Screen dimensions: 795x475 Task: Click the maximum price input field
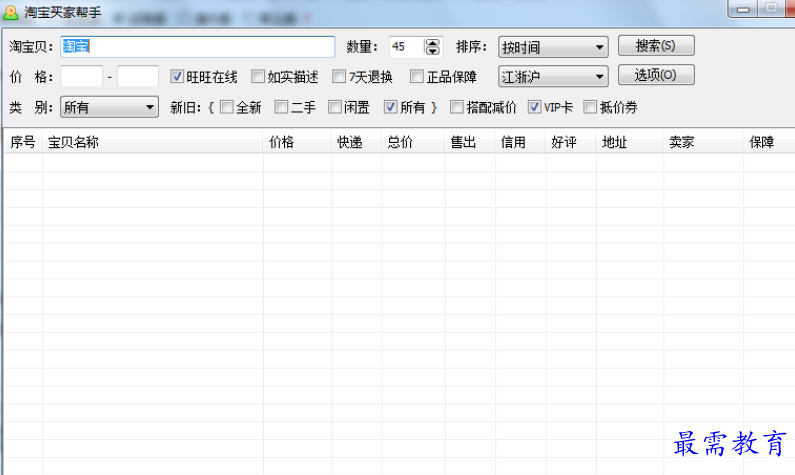pyautogui.click(x=138, y=77)
